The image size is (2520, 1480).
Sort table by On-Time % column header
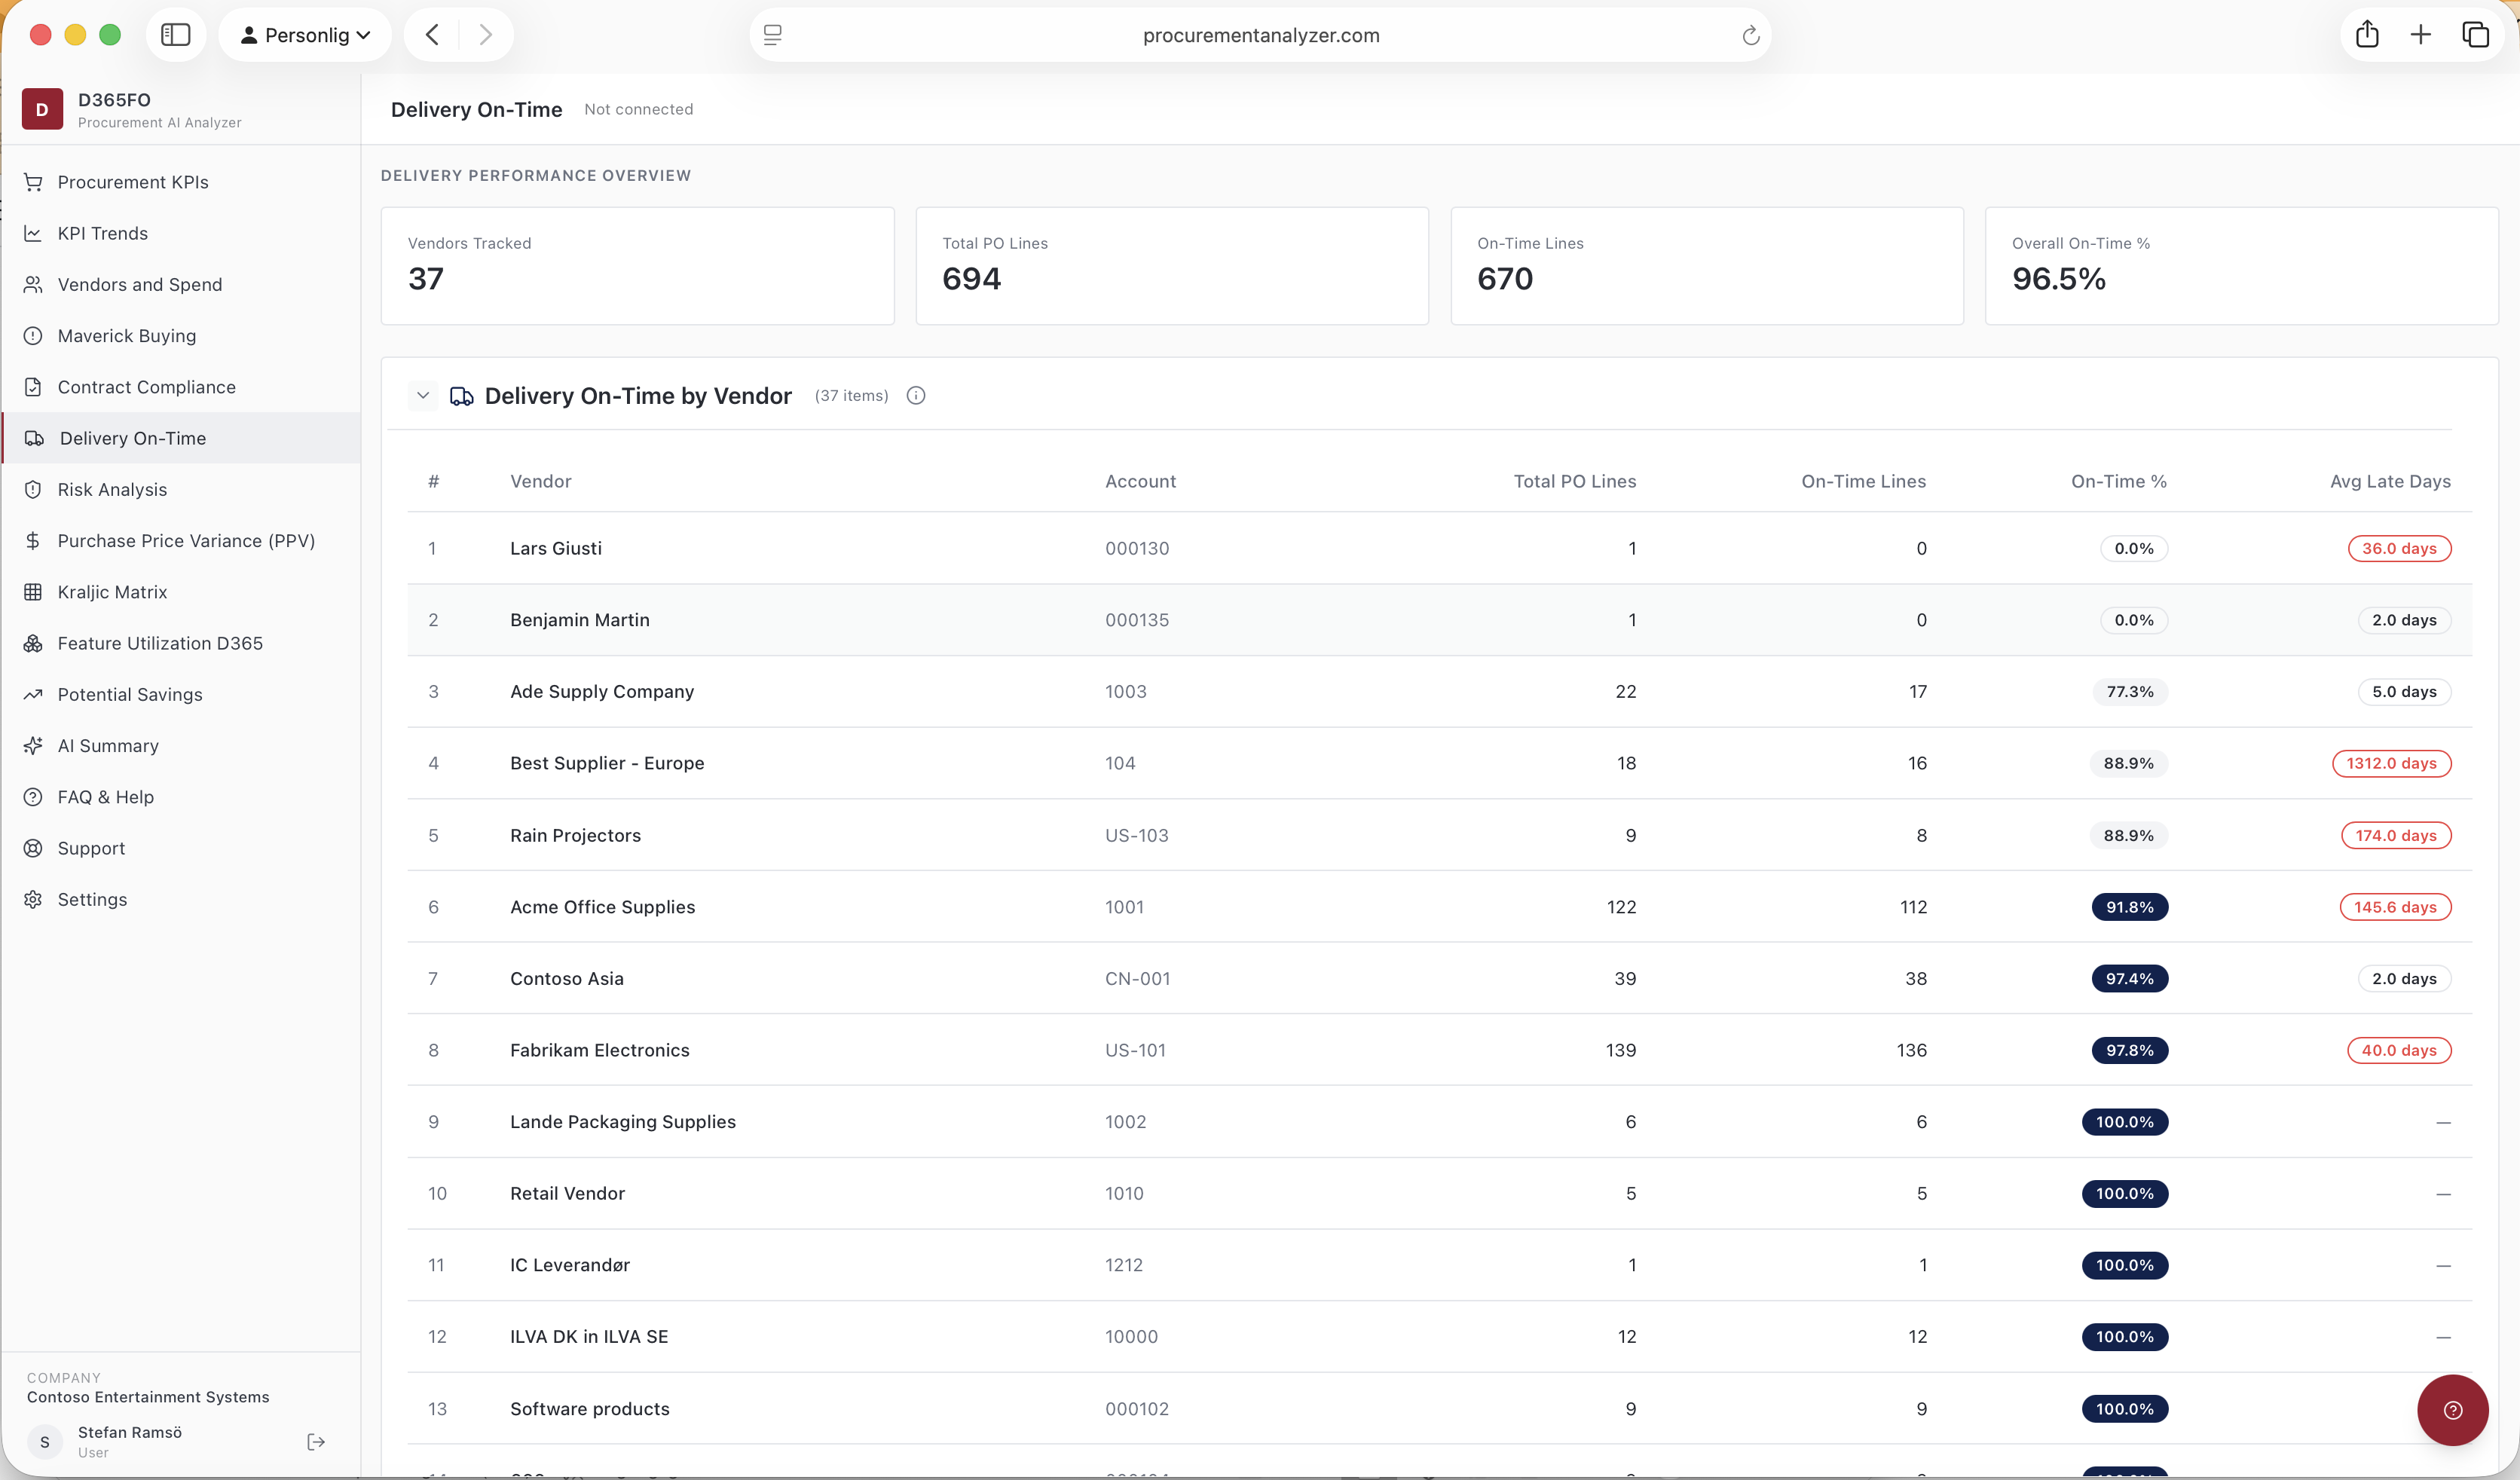pos(2118,481)
